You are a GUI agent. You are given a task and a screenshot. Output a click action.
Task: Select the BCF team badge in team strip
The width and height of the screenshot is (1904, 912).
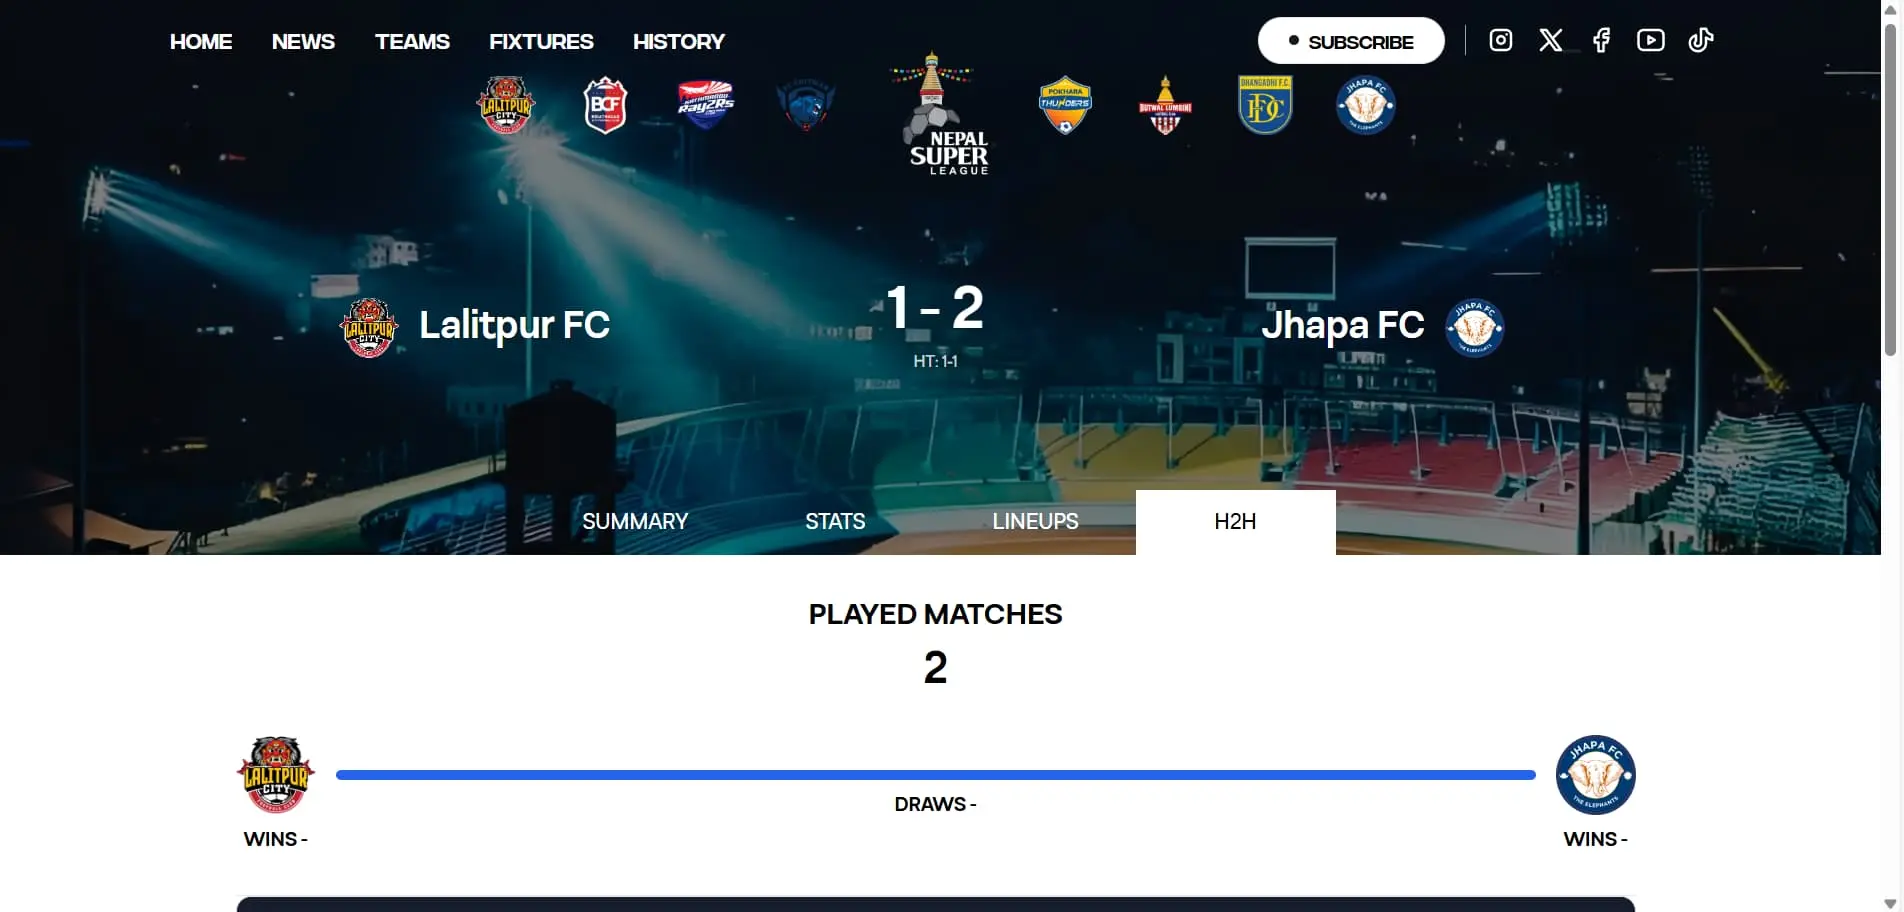click(606, 105)
